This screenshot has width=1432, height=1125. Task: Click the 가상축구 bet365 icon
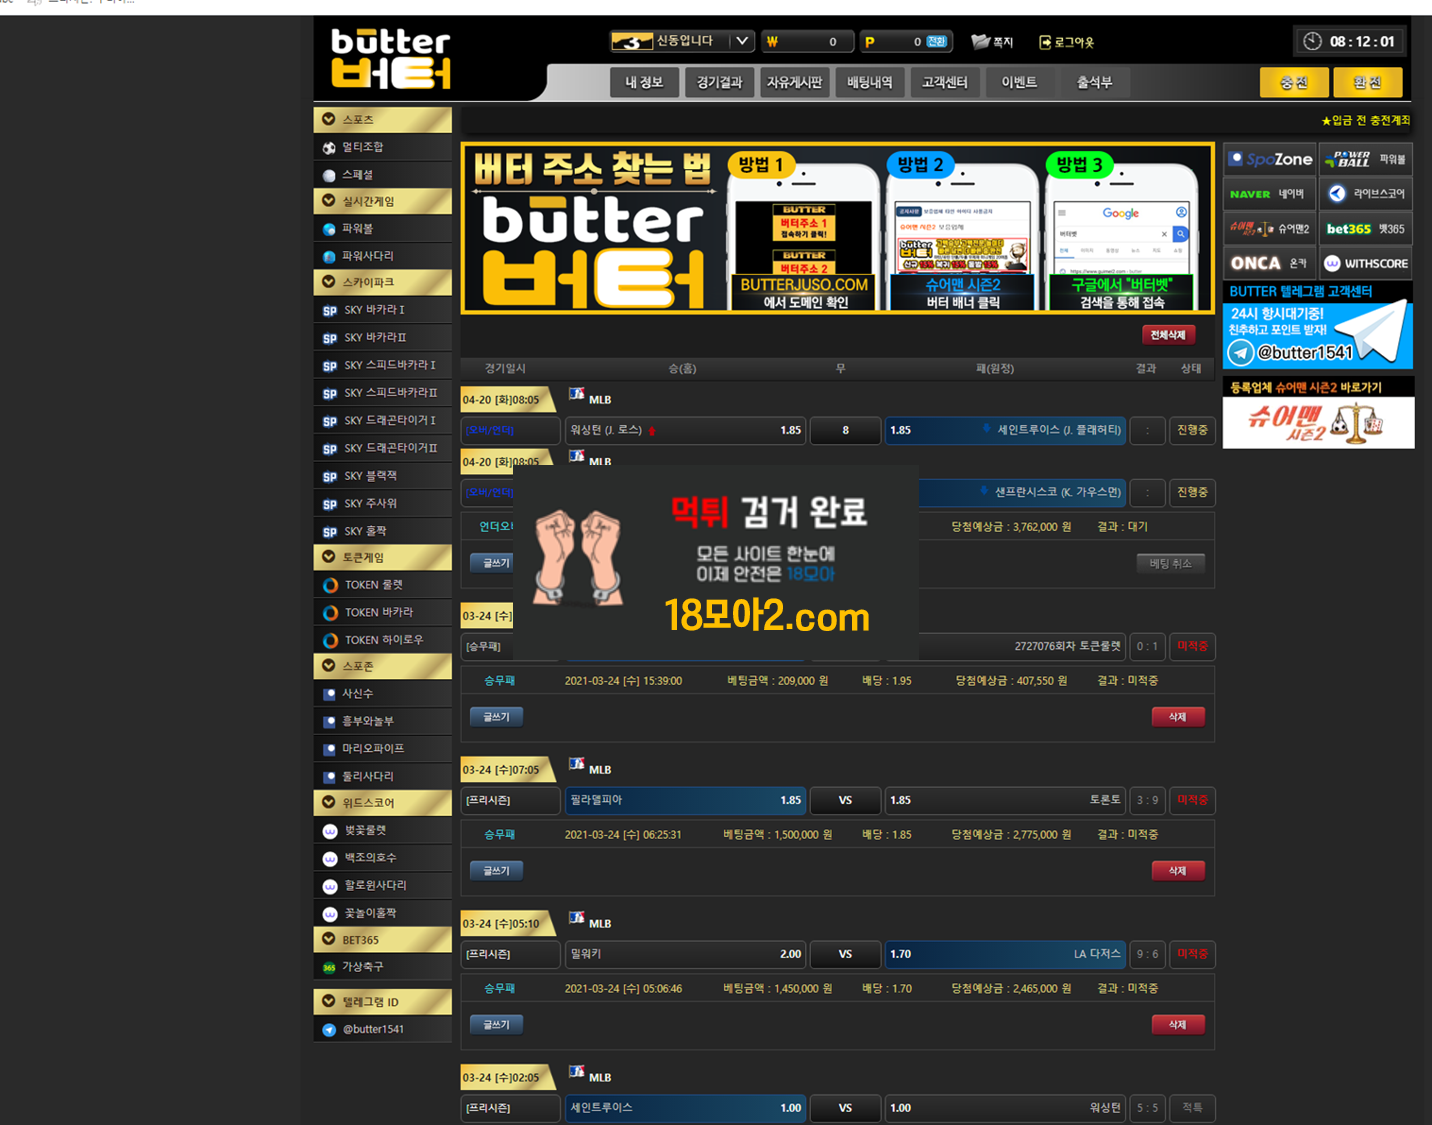[x=329, y=968]
